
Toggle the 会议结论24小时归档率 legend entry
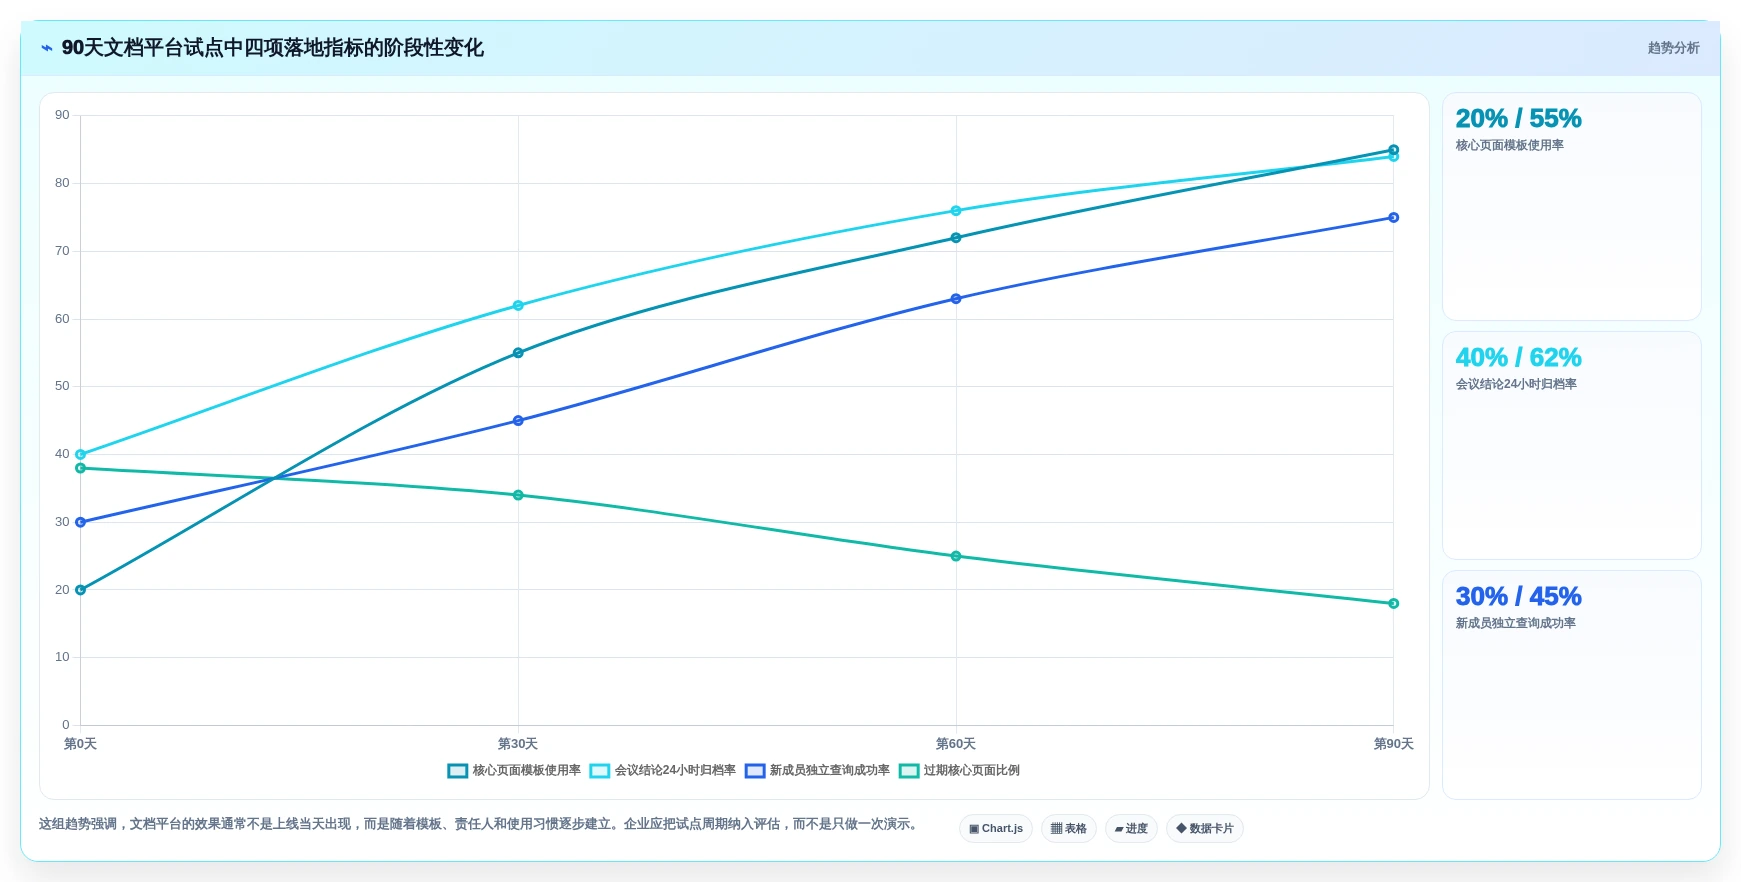tap(663, 771)
